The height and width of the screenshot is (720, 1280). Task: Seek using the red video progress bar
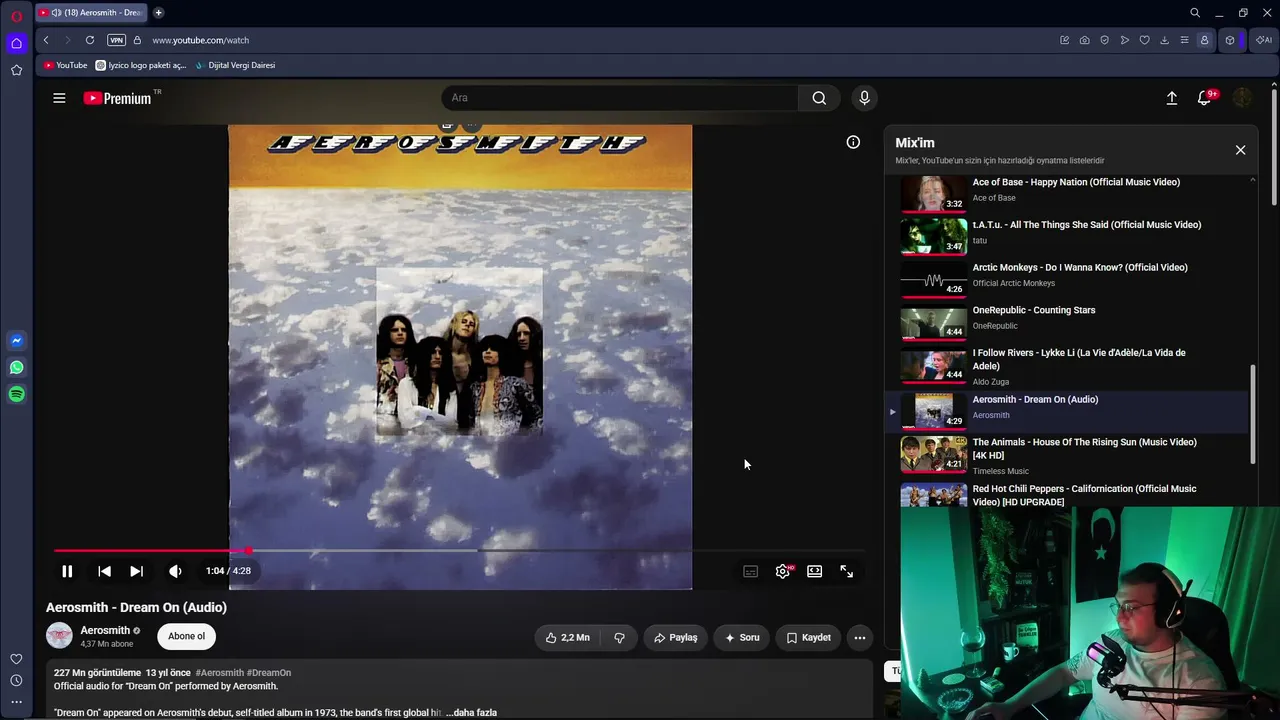point(459,550)
